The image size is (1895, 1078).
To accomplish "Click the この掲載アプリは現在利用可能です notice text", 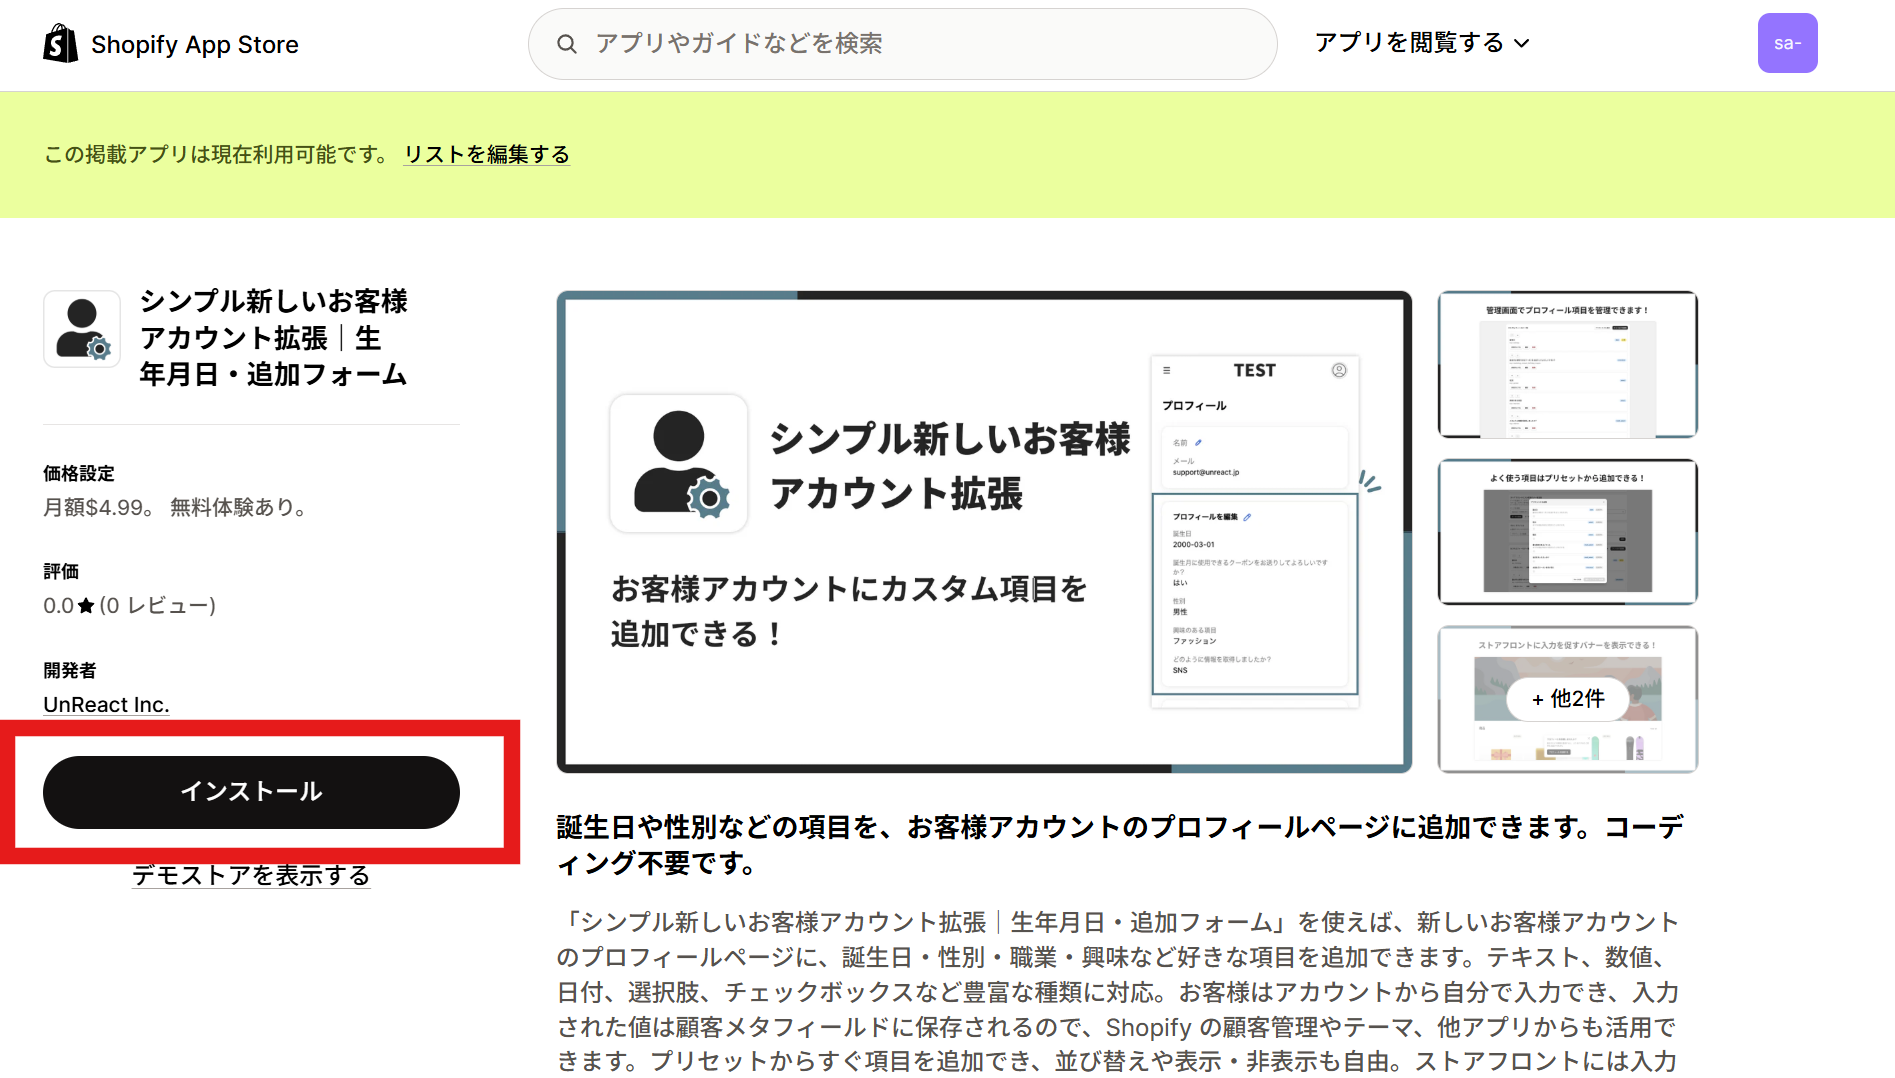I will click(x=217, y=154).
